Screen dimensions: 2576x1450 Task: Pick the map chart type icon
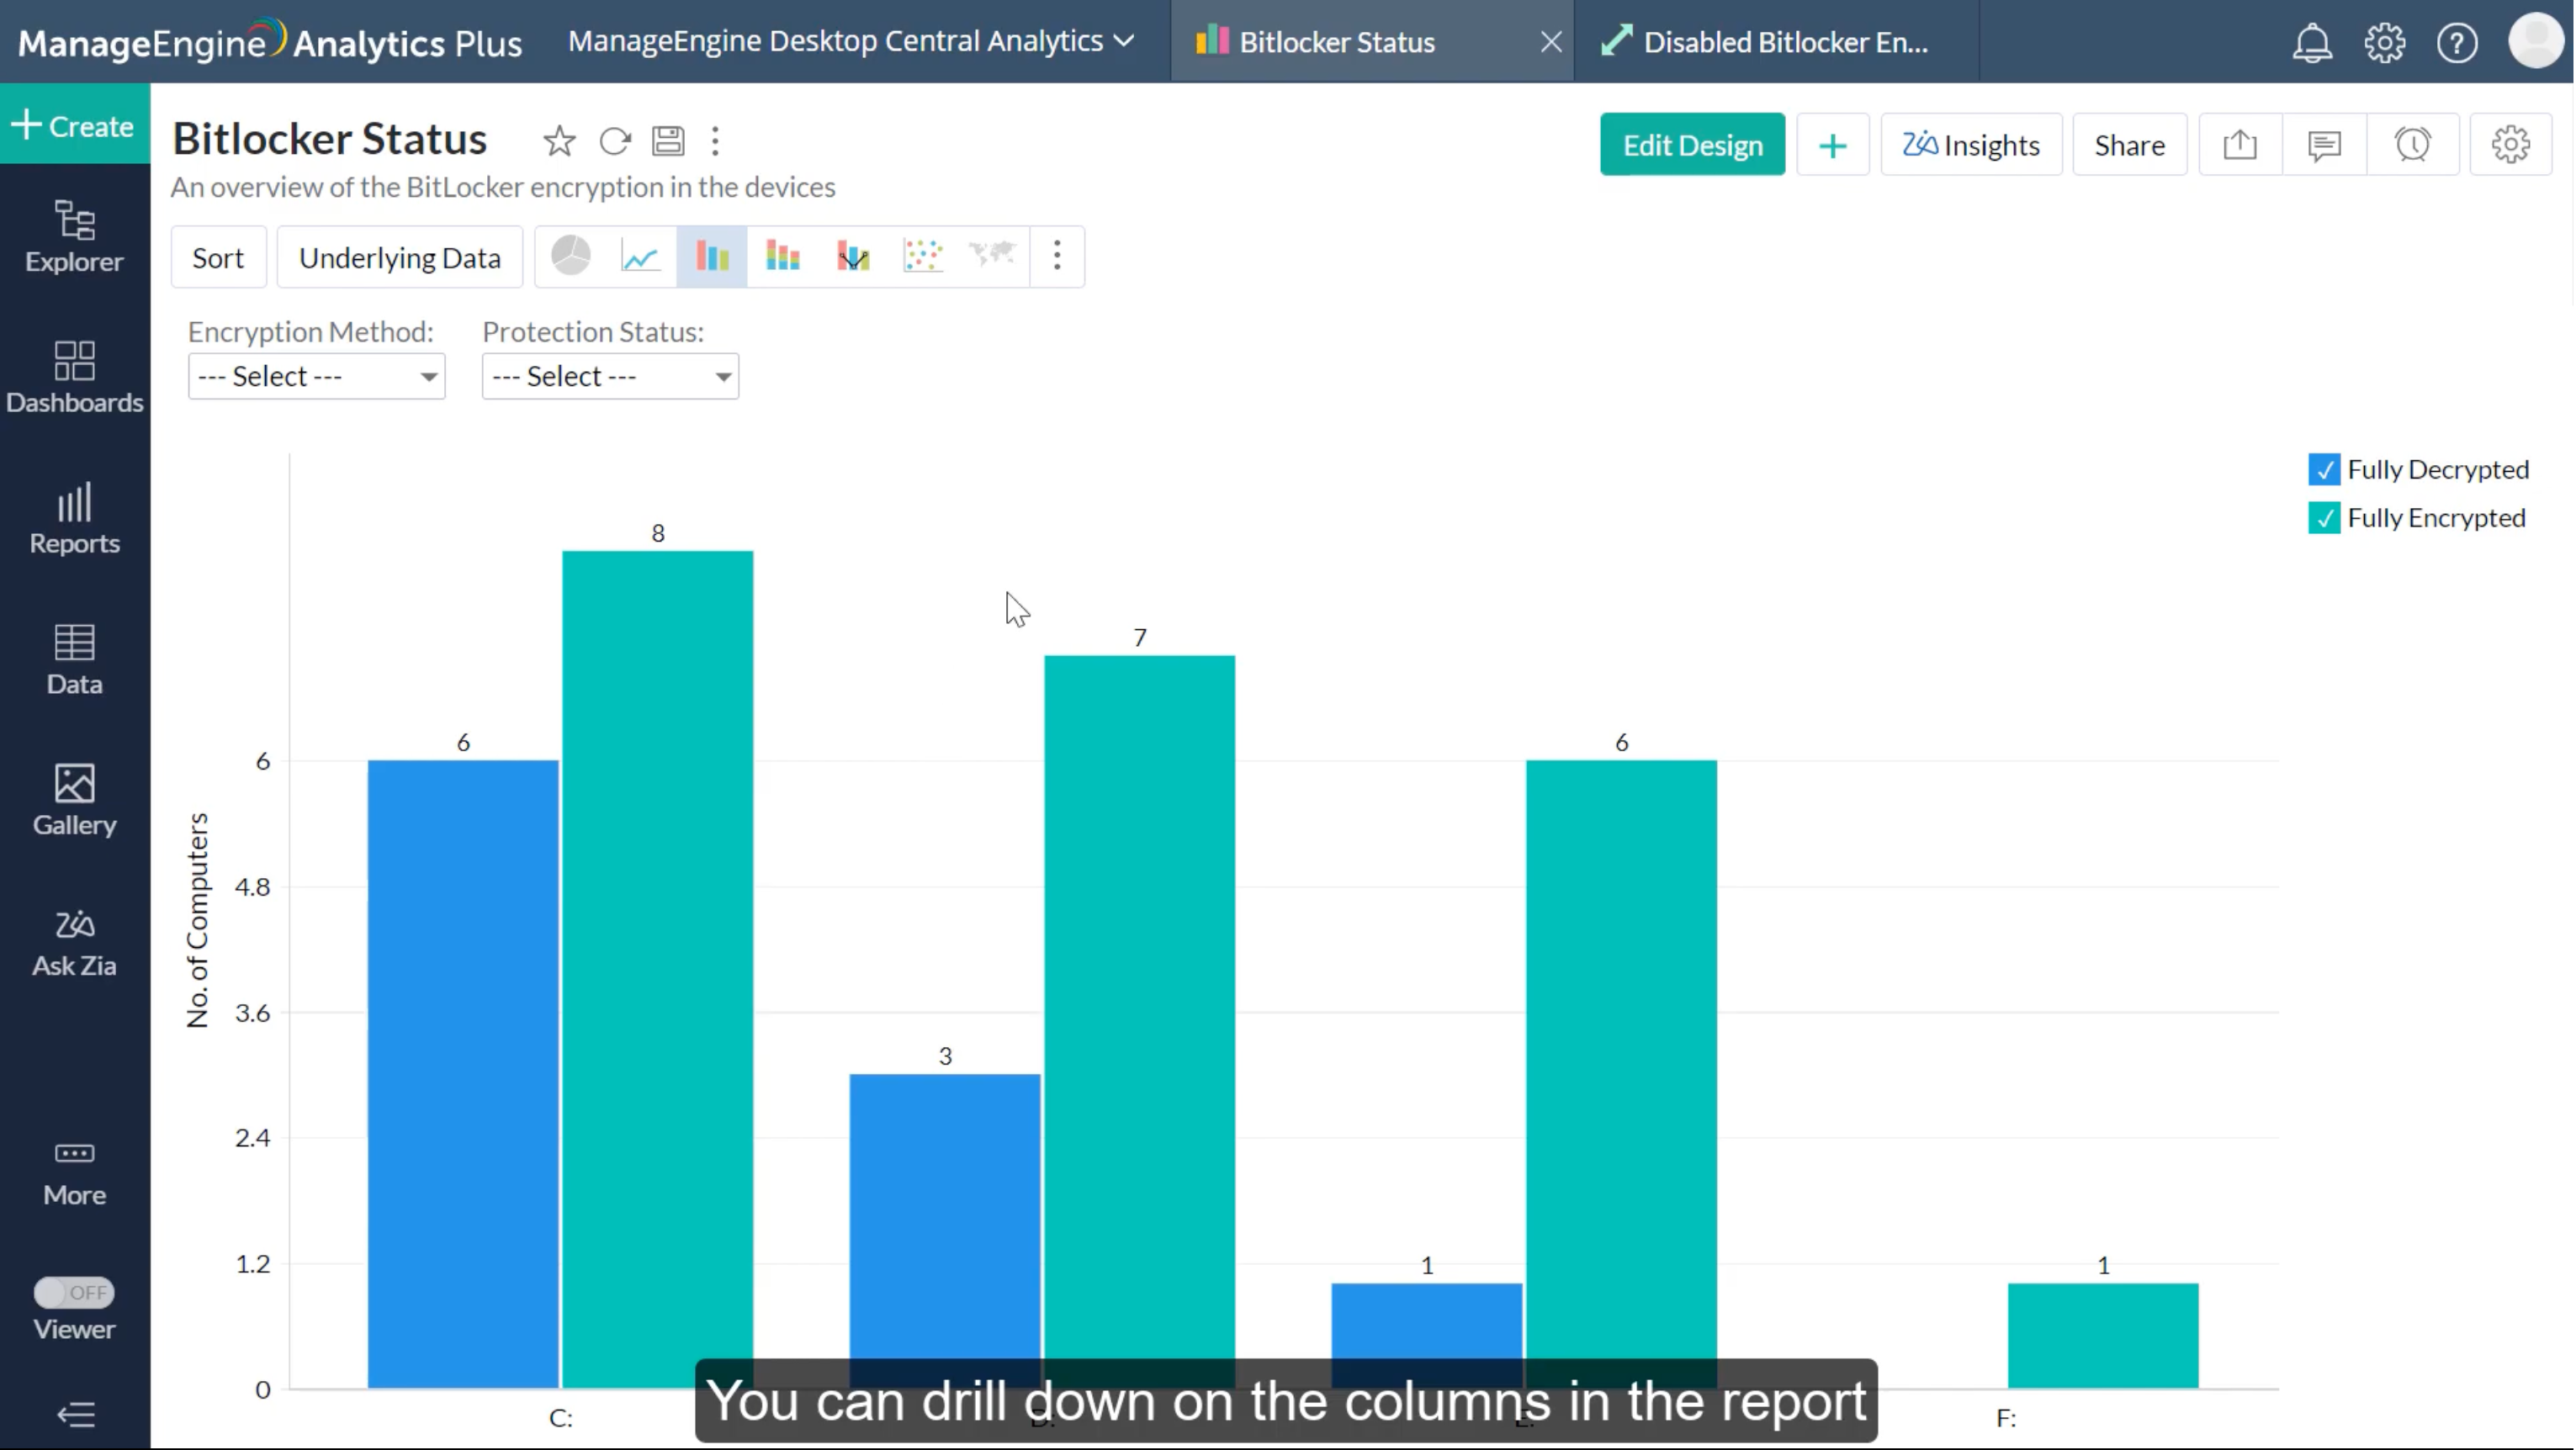click(992, 257)
